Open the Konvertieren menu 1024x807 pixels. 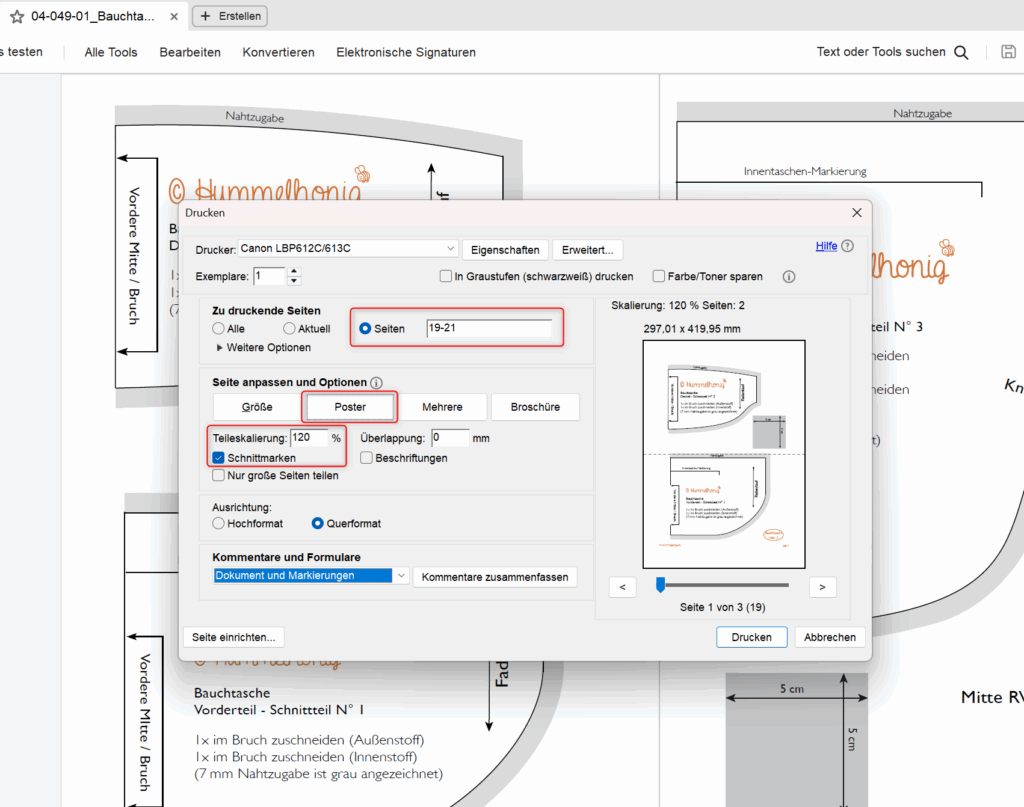tap(278, 52)
